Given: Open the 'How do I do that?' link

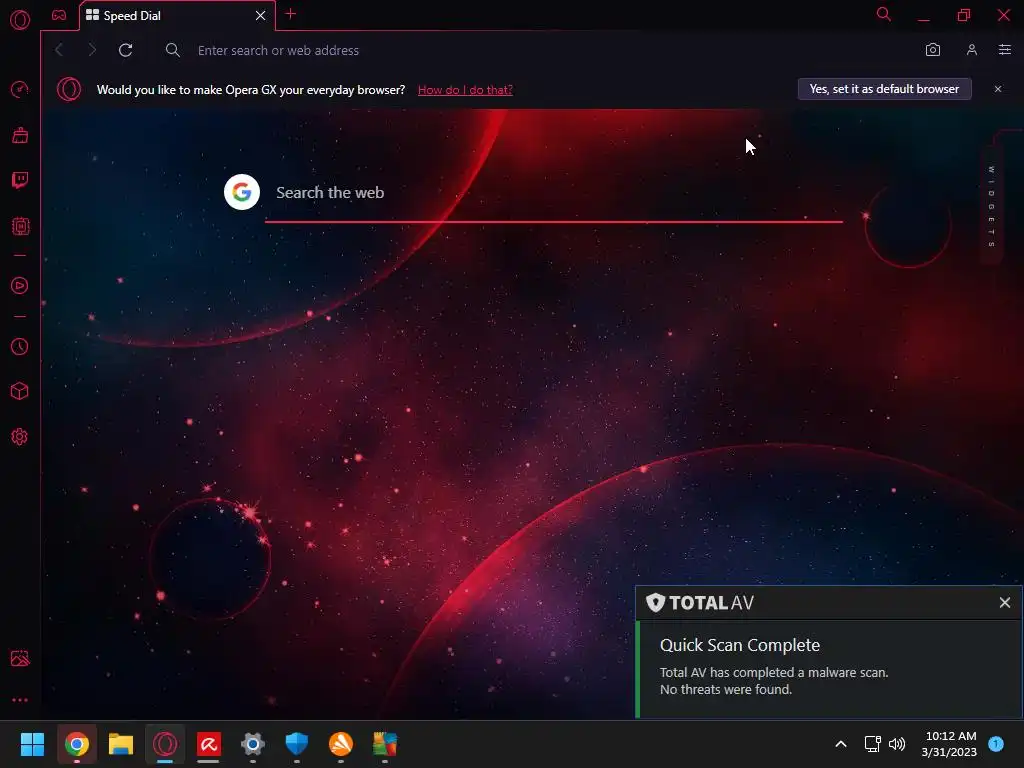Looking at the screenshot, I should tap(465, 89).
